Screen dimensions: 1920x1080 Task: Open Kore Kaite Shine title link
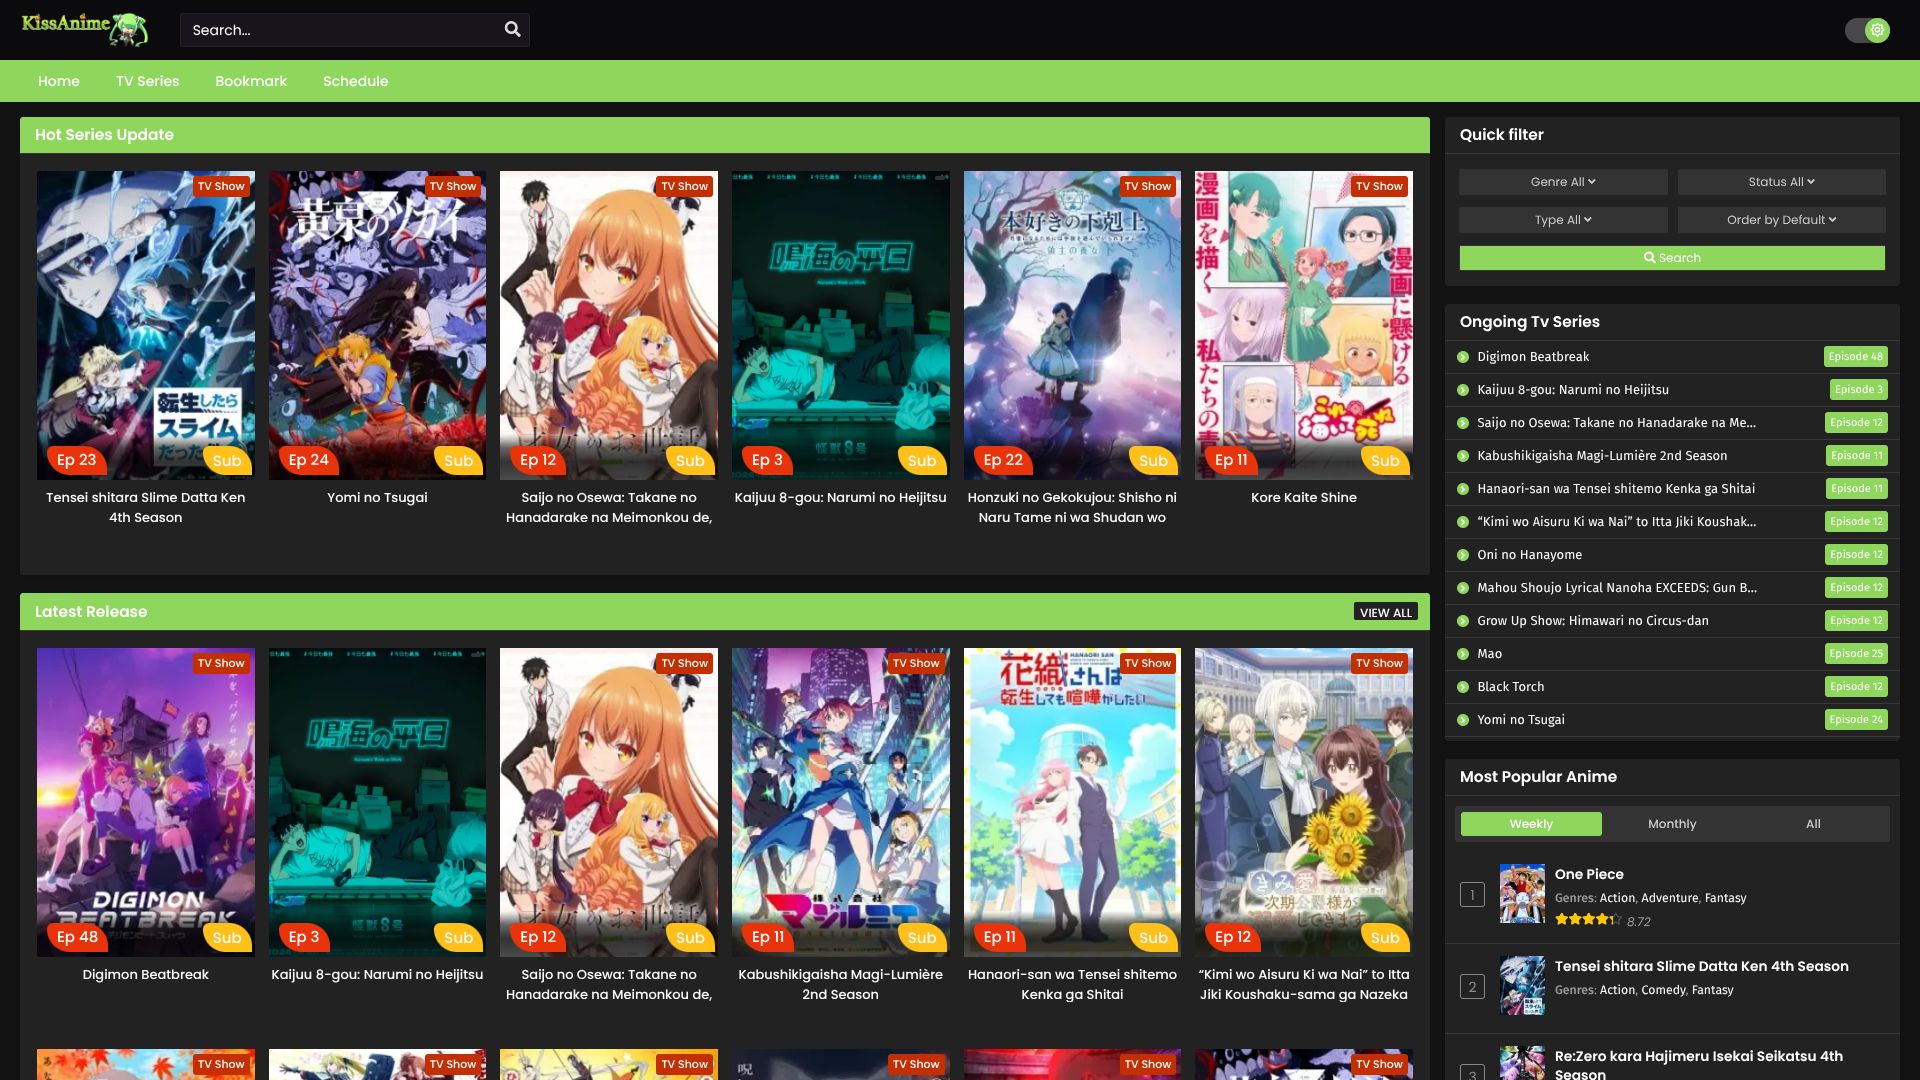[x=1304, y=497]
